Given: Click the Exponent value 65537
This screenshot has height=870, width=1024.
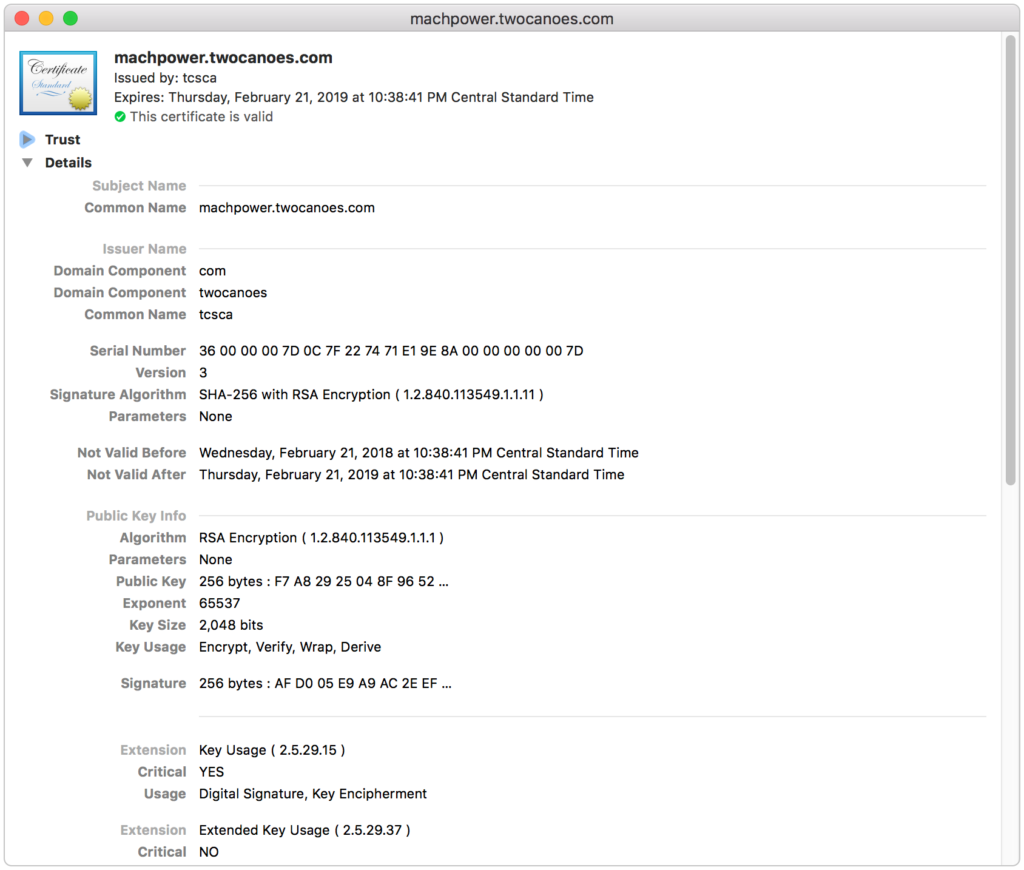Looking at the screenshot, I should [x=219, y=604].
